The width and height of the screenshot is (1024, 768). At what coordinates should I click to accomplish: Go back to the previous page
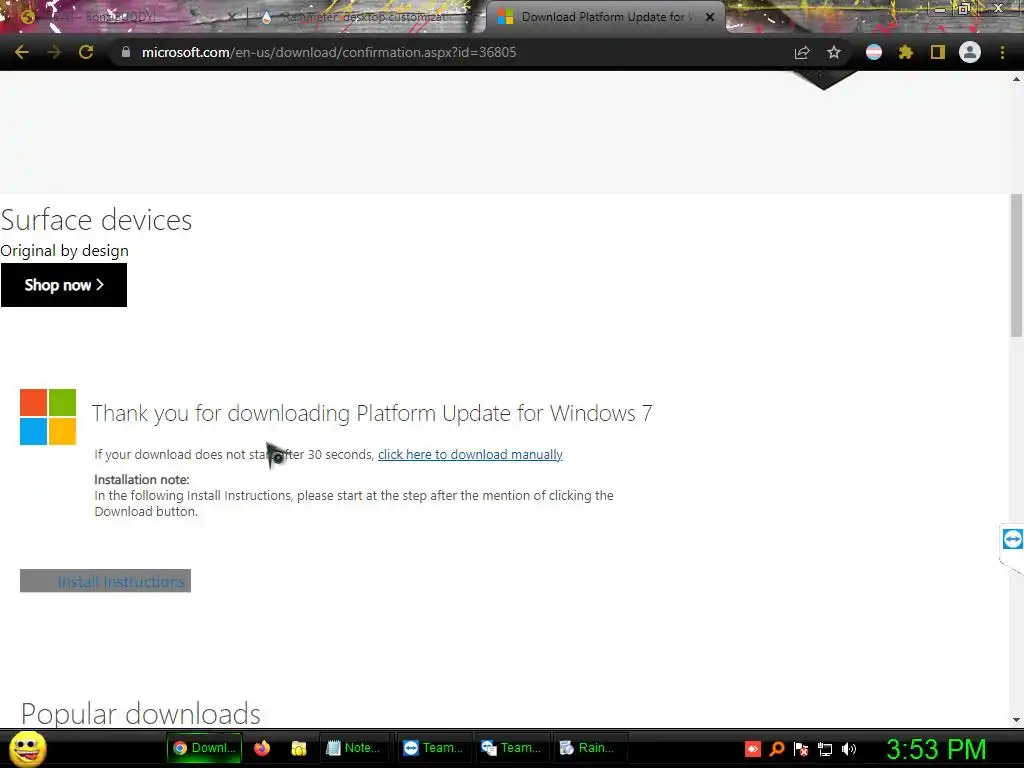tap(22, 52)
